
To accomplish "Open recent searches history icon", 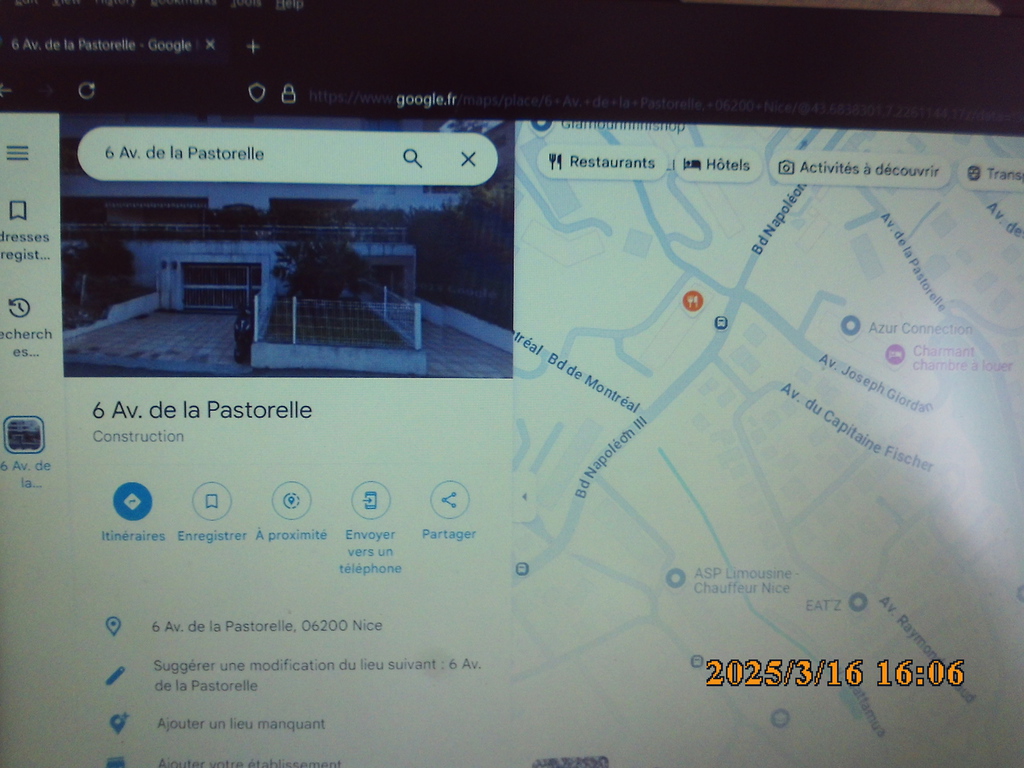I will click(19, 307).
